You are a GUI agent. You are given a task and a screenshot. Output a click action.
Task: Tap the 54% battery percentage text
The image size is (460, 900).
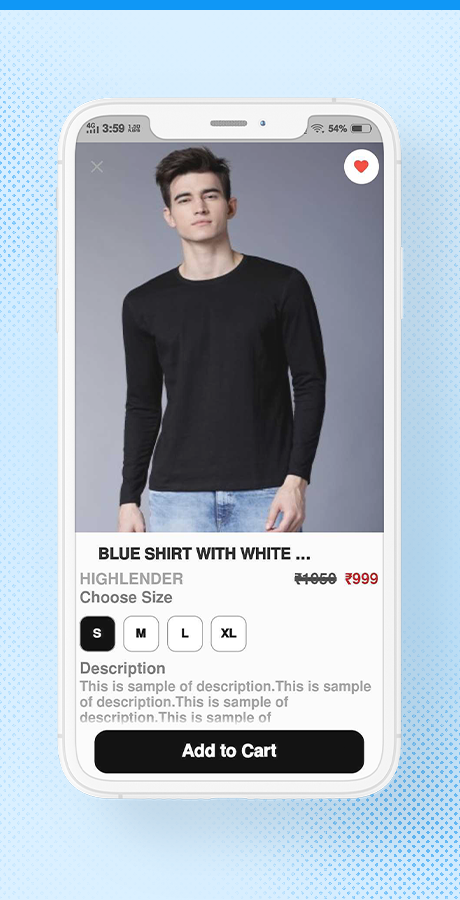coord(338,129)
